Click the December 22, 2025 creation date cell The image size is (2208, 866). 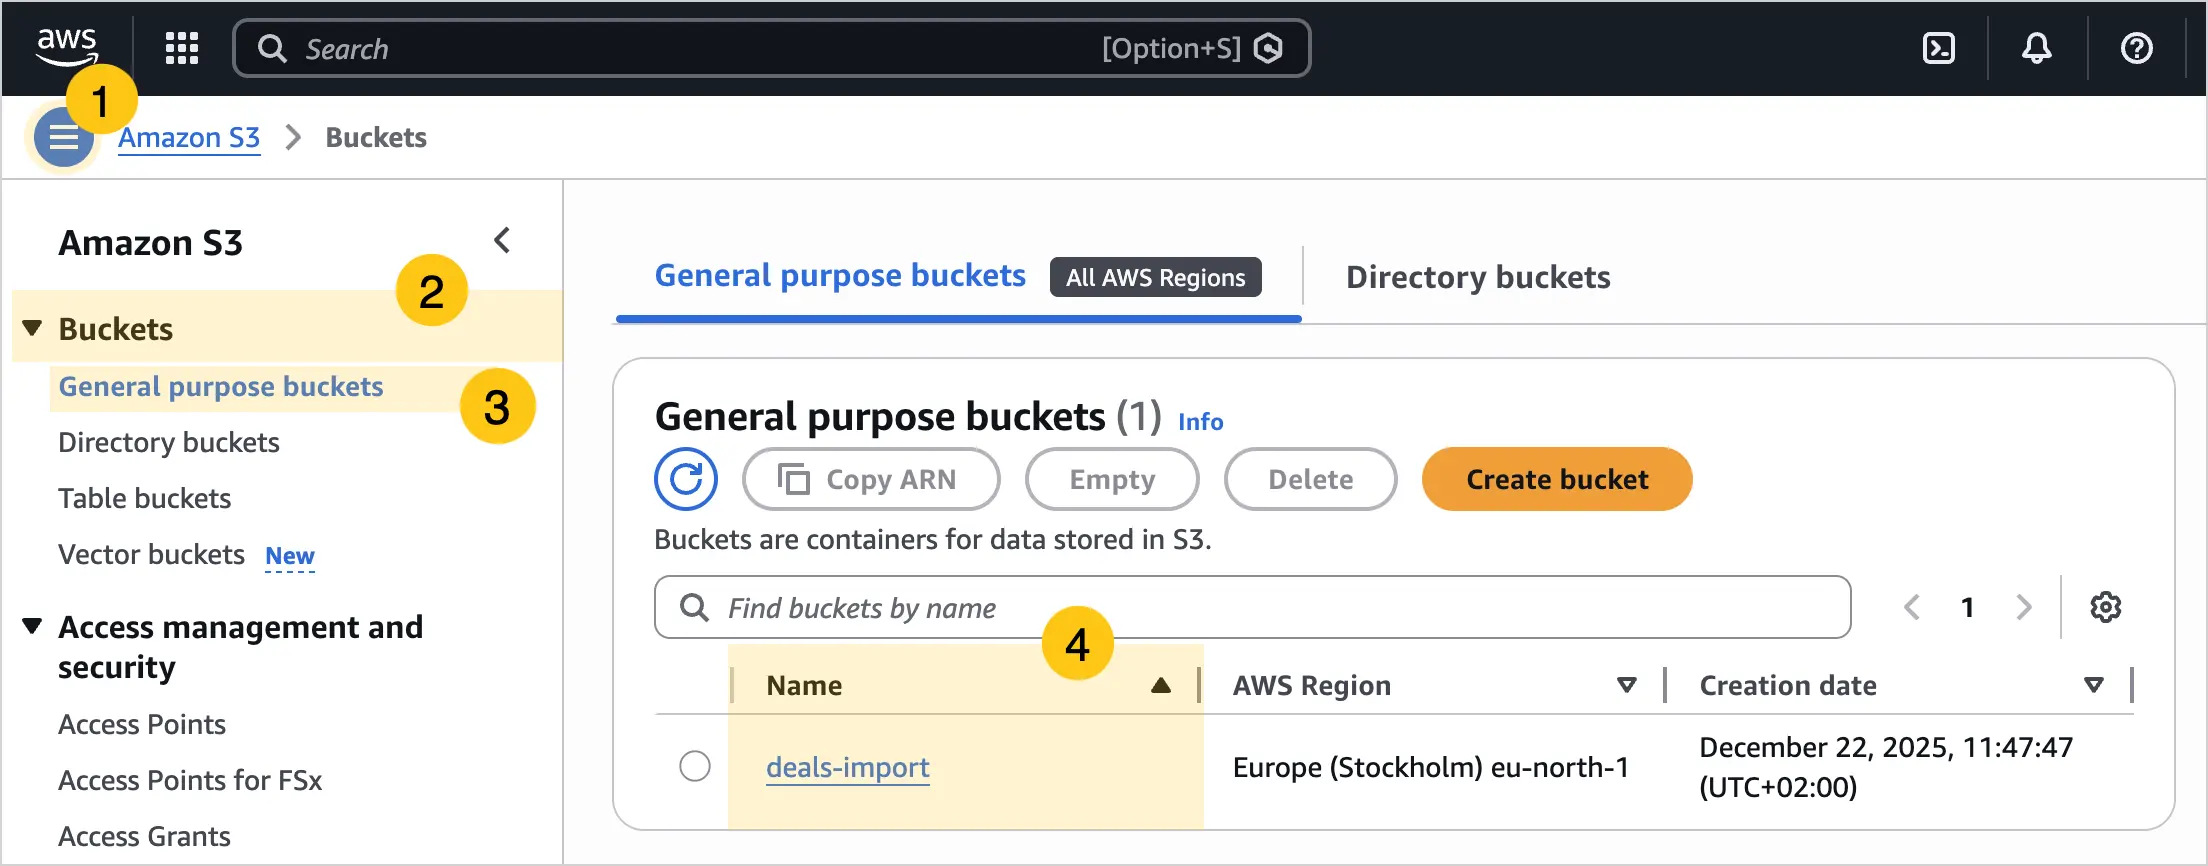pos(1886,767)
